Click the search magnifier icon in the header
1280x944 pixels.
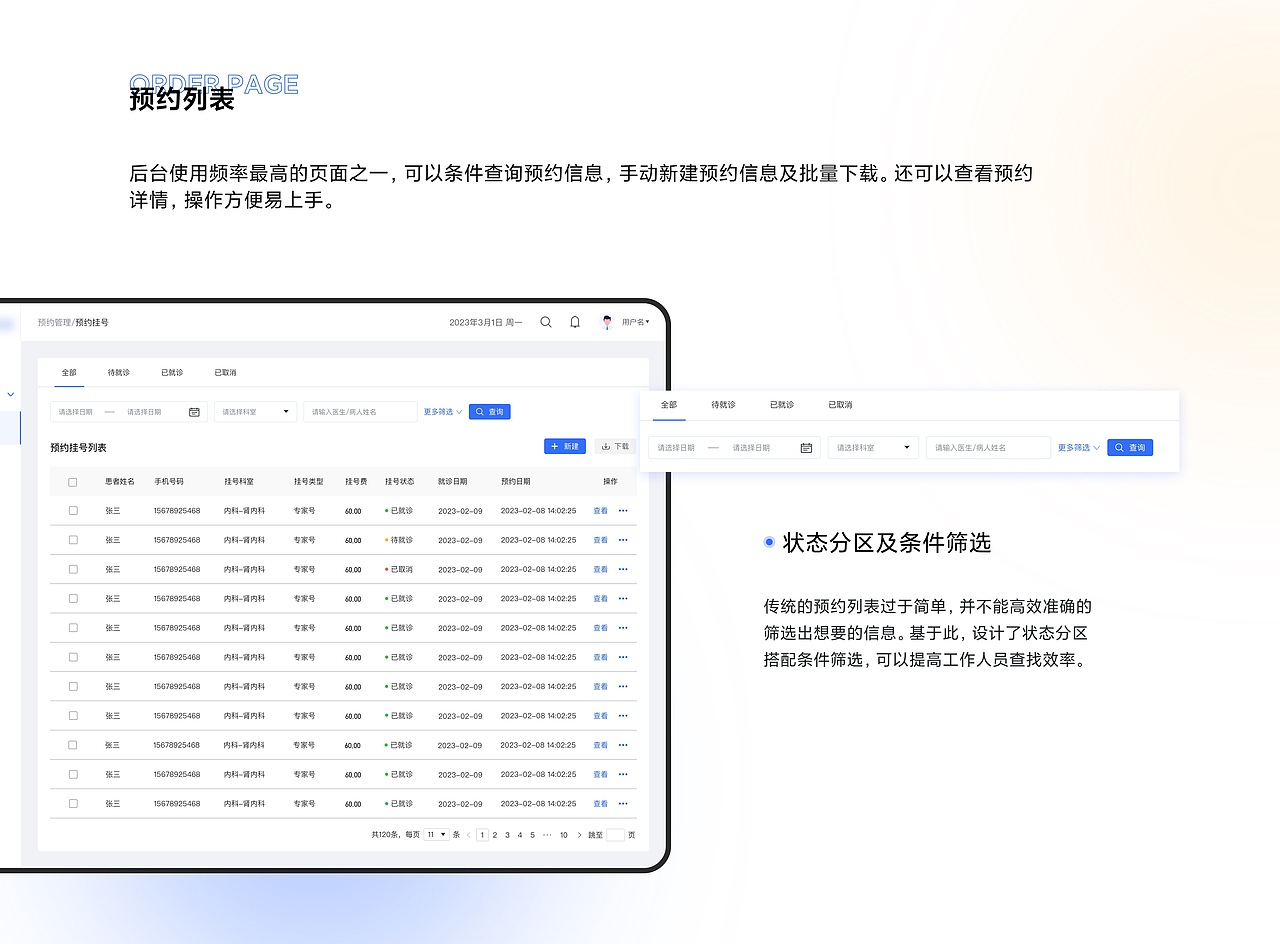pos(546,322)
